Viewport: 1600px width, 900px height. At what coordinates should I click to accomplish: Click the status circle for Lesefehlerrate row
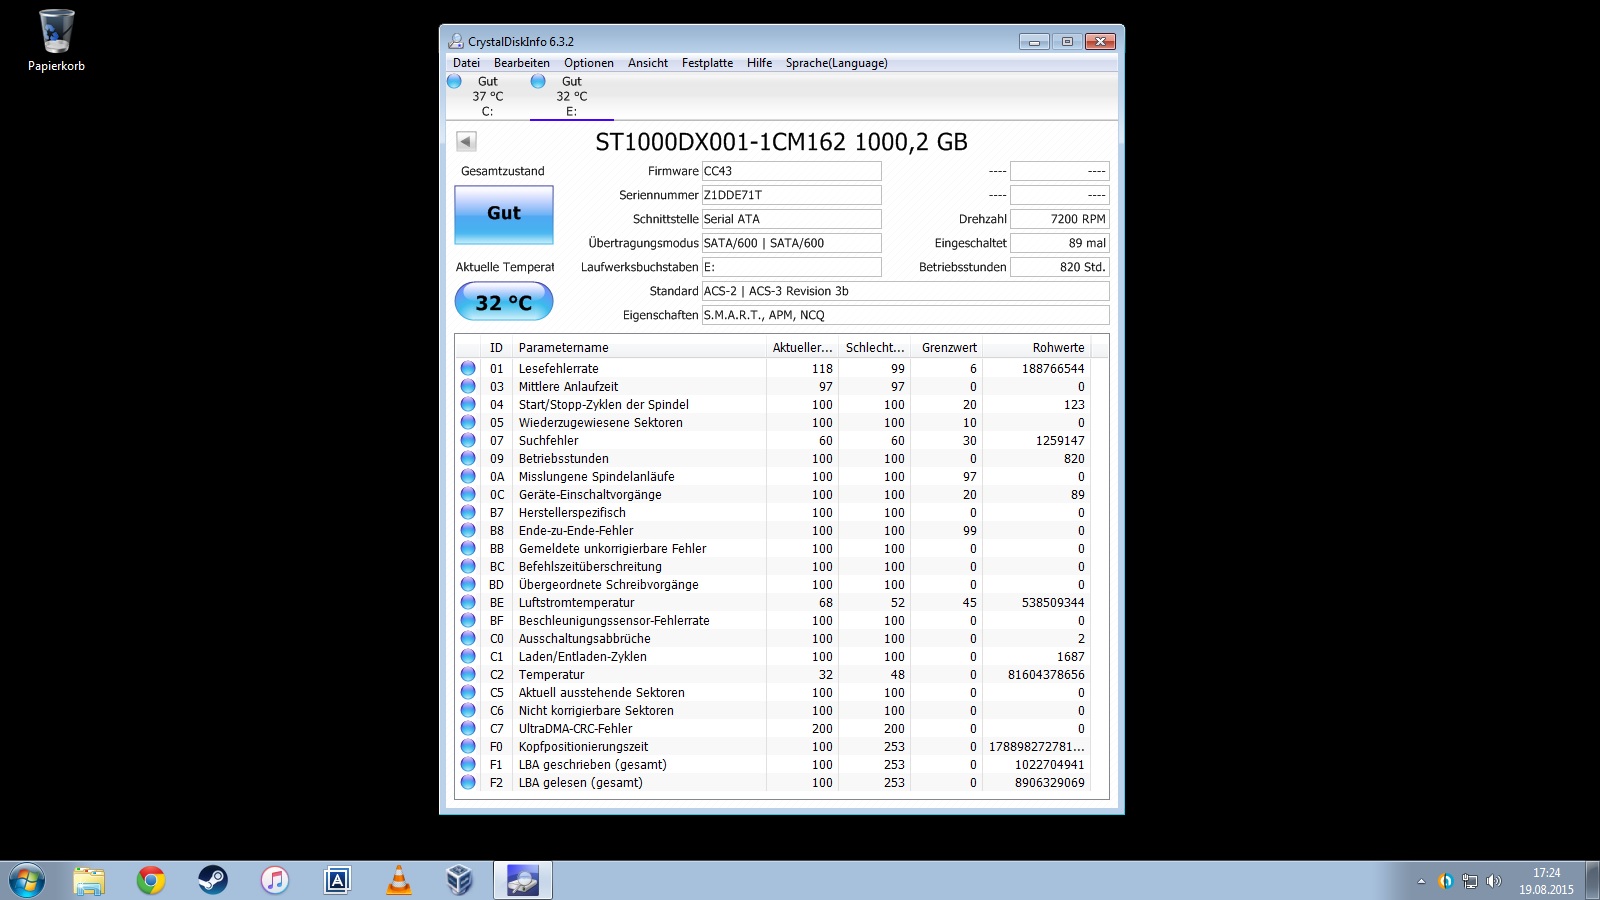(x=468, y=368)
